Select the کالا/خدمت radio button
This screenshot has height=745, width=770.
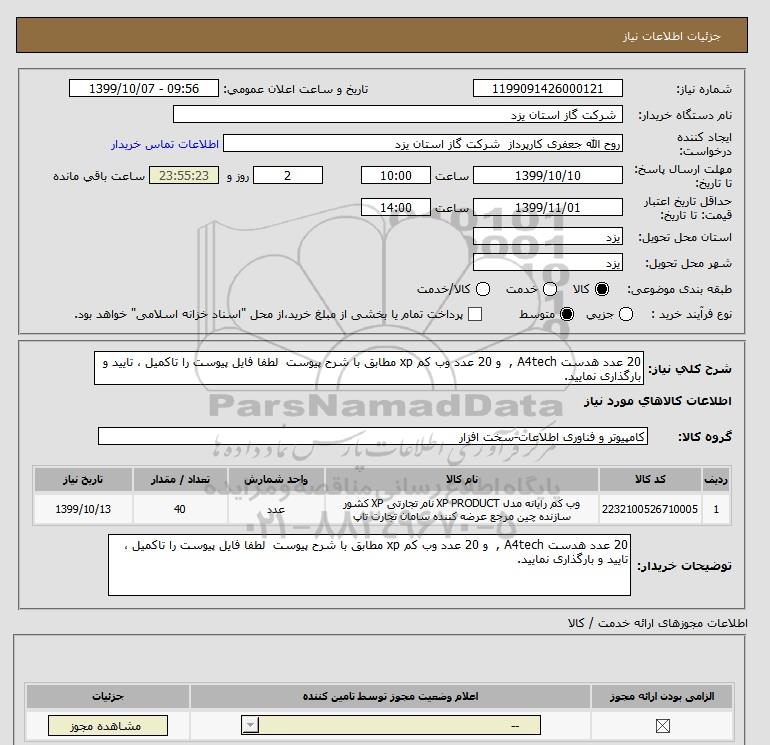483,289
